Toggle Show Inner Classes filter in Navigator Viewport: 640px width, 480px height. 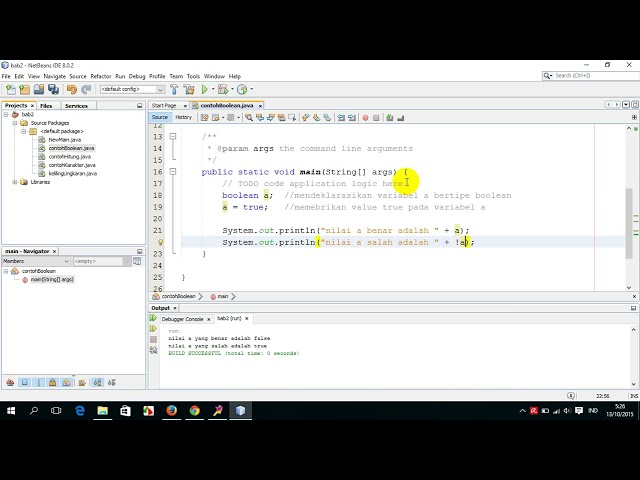tap(67, 382)
